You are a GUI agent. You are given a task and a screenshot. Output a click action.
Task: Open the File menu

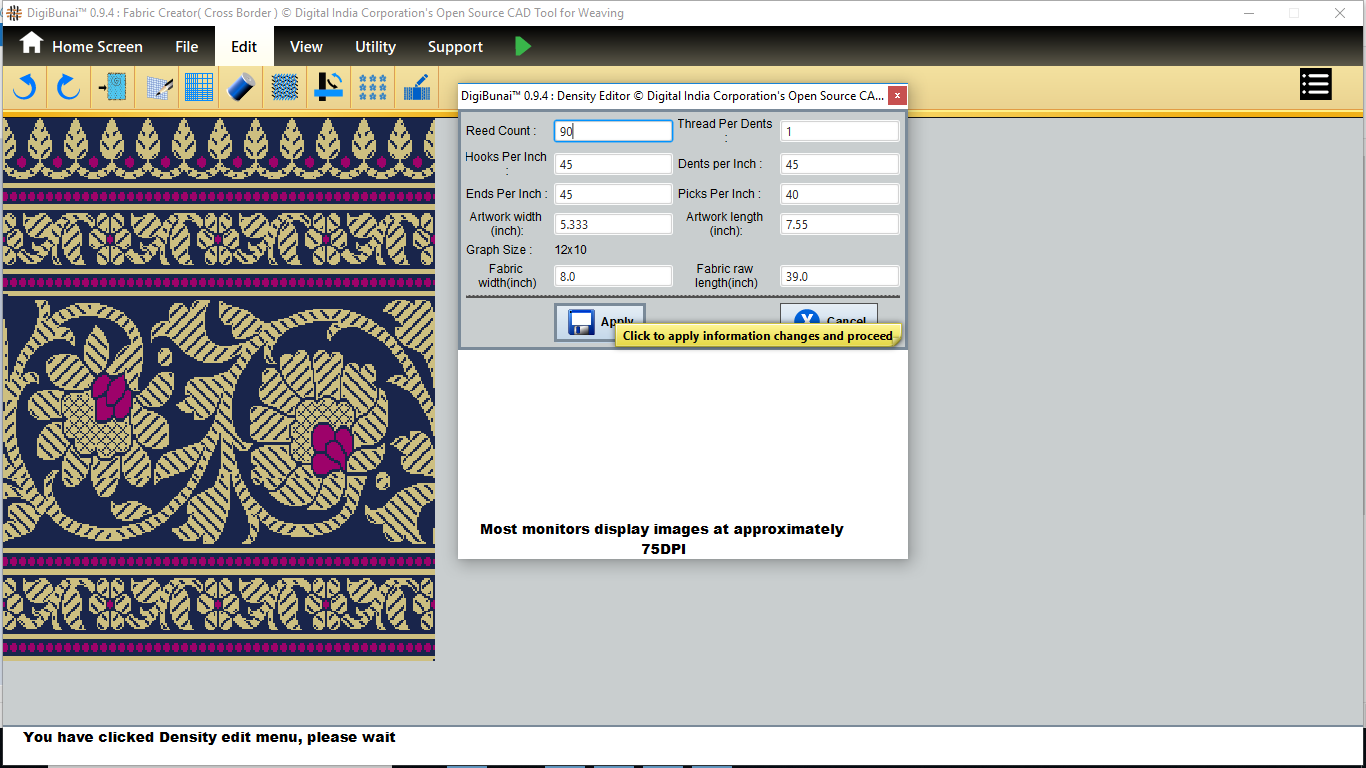click(186, 47)
